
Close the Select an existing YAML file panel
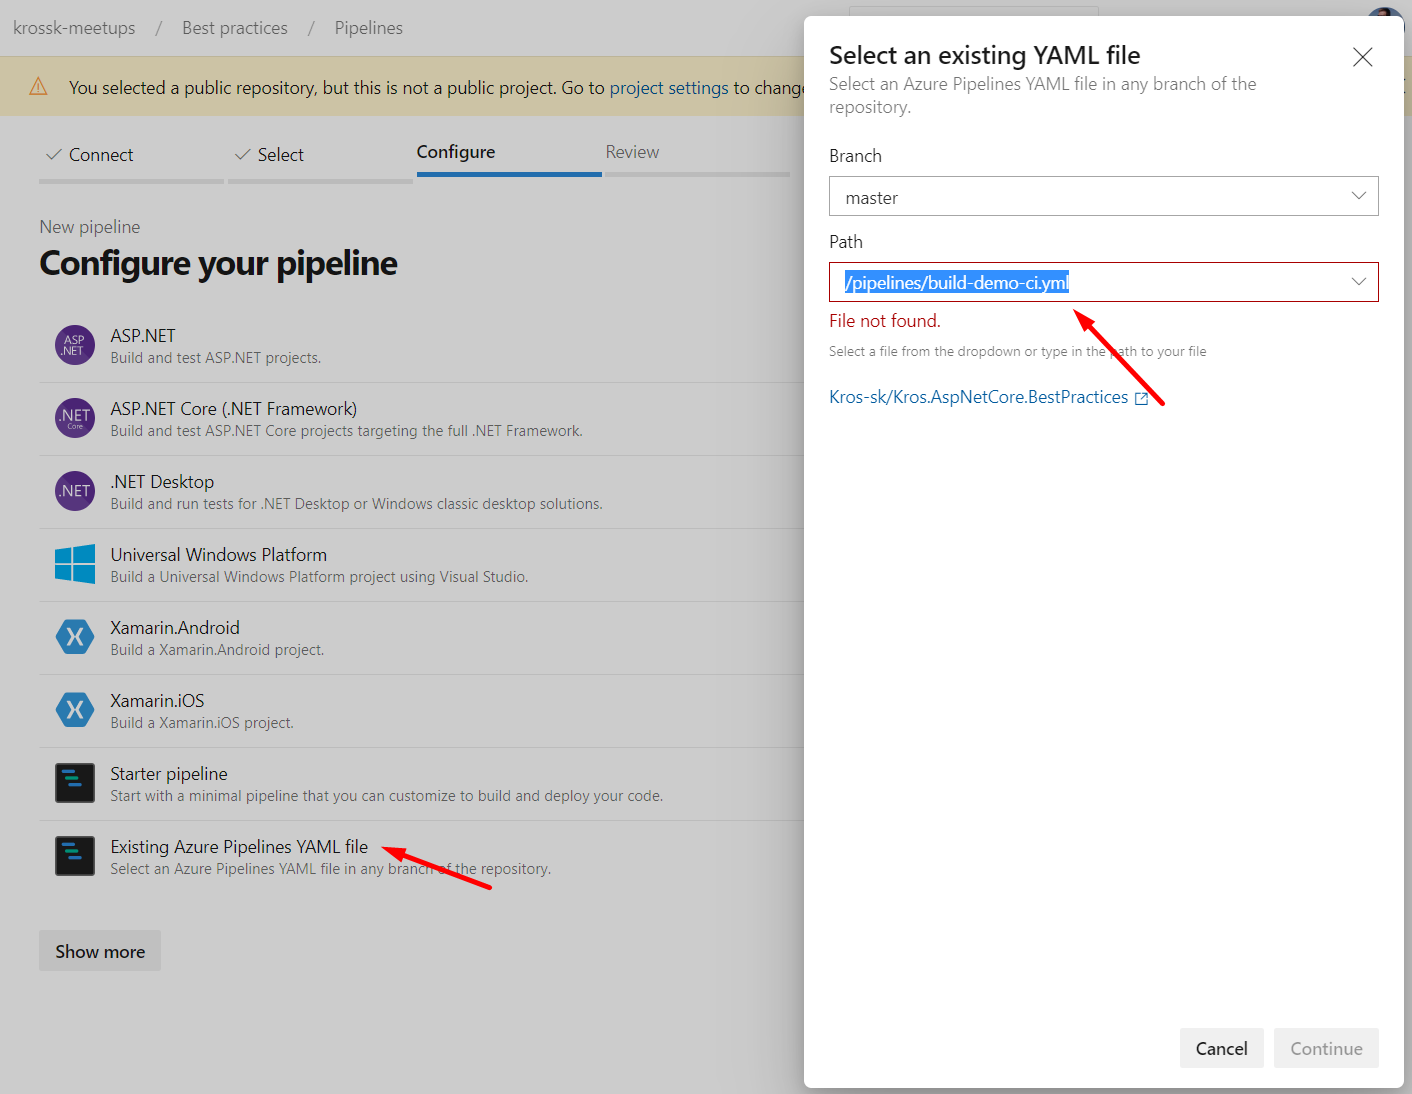(x=1362, y=57)
